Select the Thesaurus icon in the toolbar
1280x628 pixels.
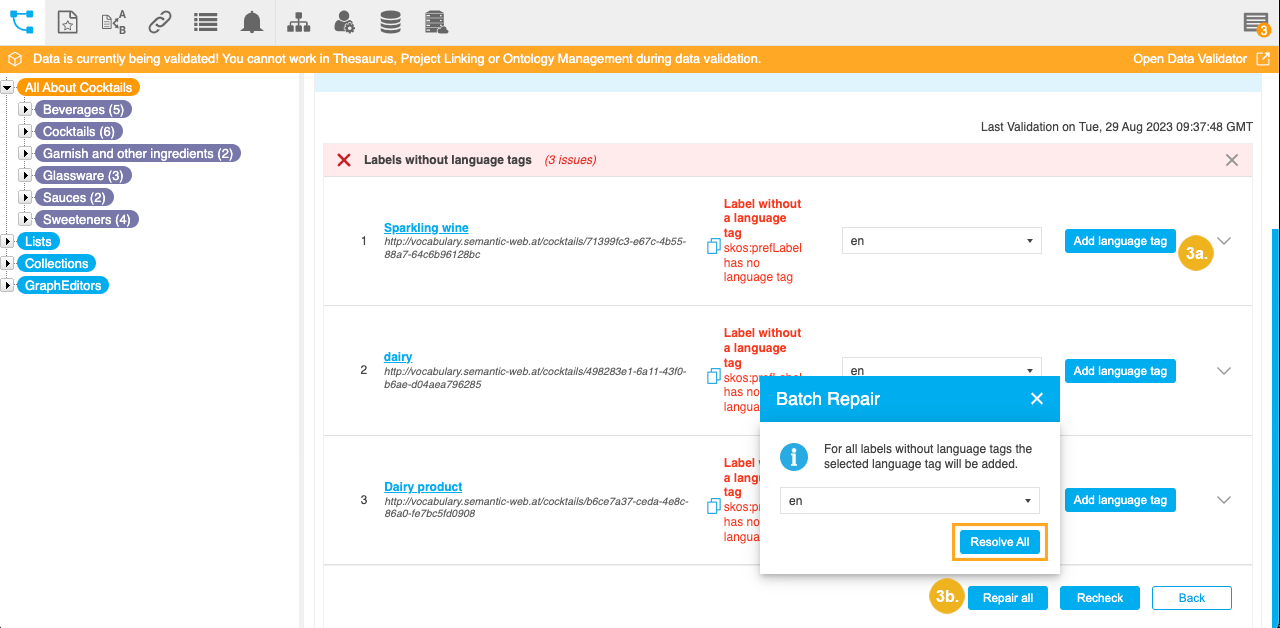click(21, 21)
